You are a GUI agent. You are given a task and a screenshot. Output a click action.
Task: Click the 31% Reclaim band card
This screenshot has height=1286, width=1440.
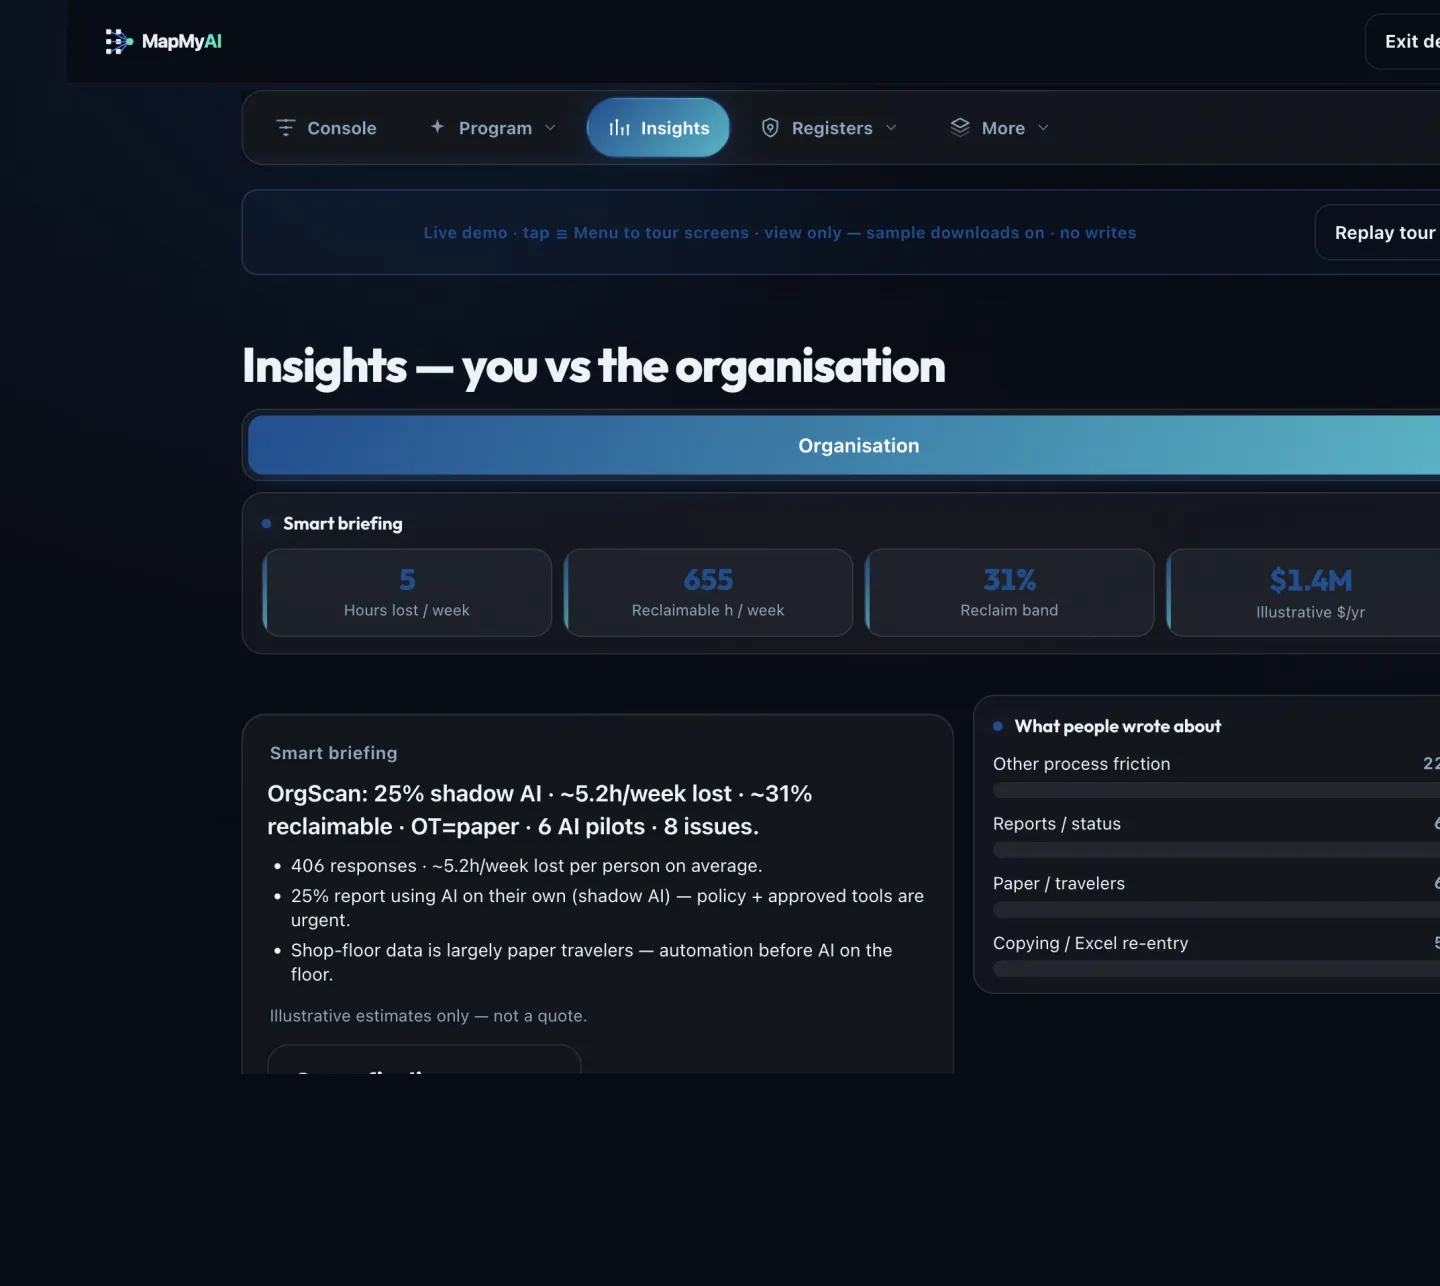point(1009,593)
